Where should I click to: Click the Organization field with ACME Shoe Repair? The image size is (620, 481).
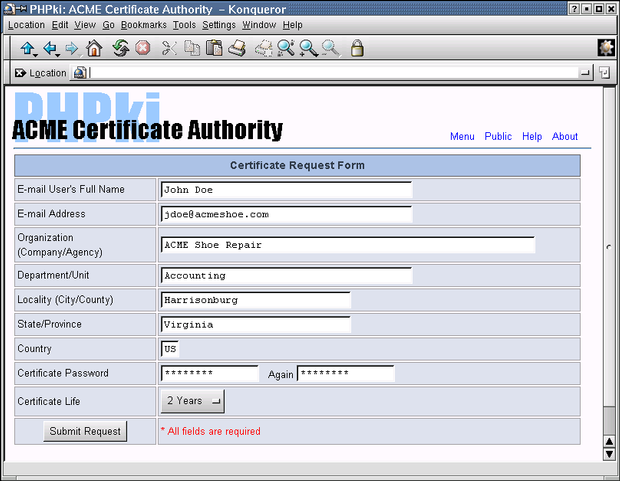(x=348, y=245)
